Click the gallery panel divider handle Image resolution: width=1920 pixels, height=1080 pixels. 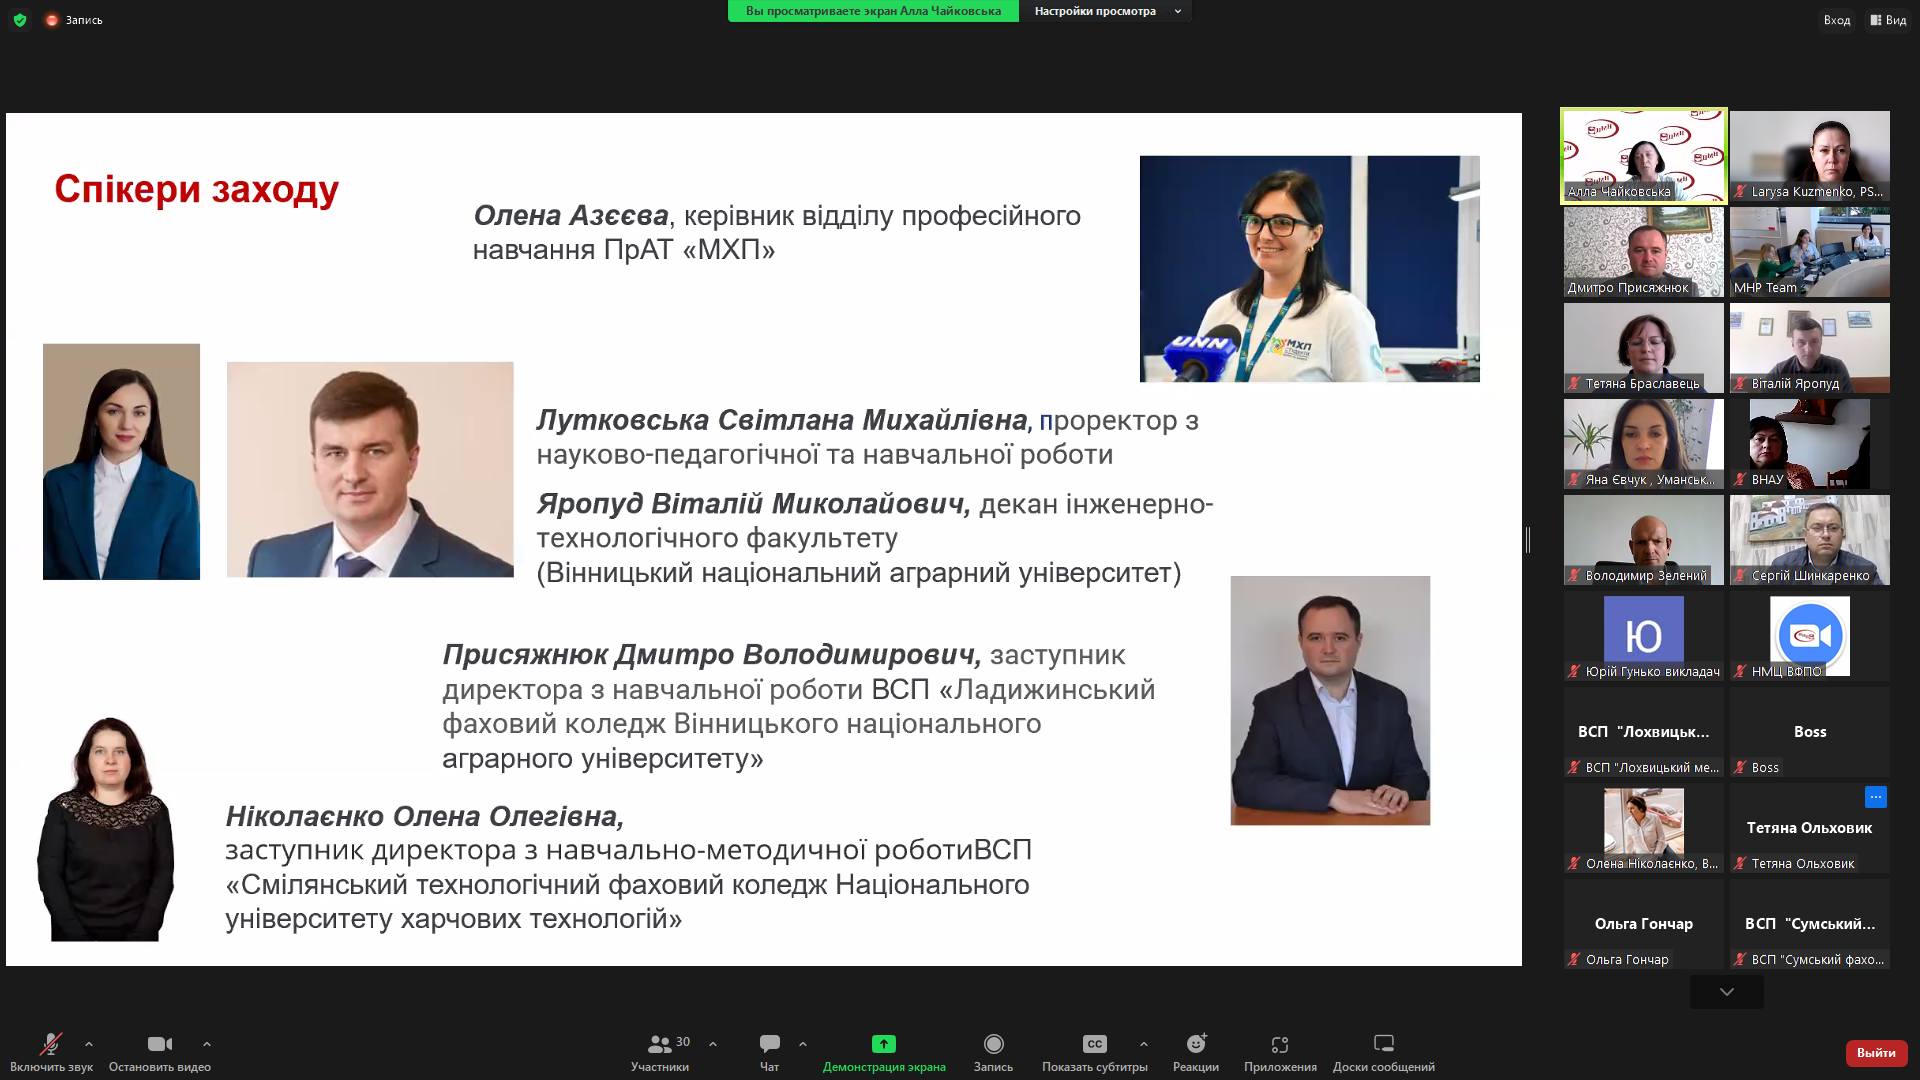tap(1528, 540)
